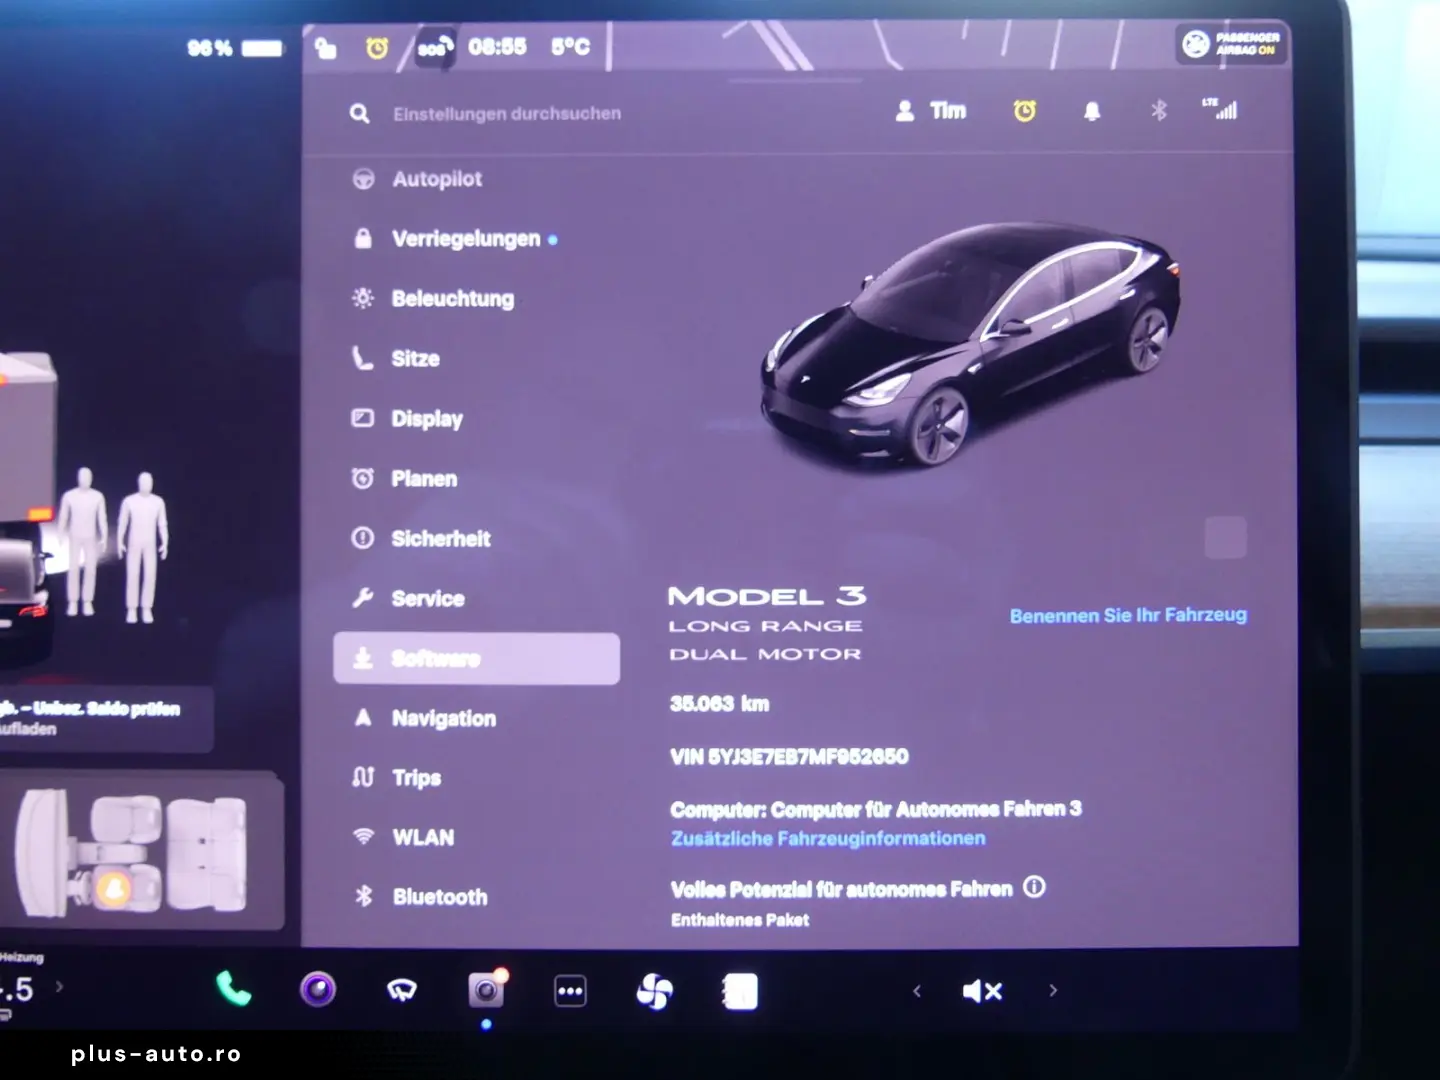The height and width of the screenshot is (1080, 1440).
Task: Open the phone app icon
Action: coord(233,990)
